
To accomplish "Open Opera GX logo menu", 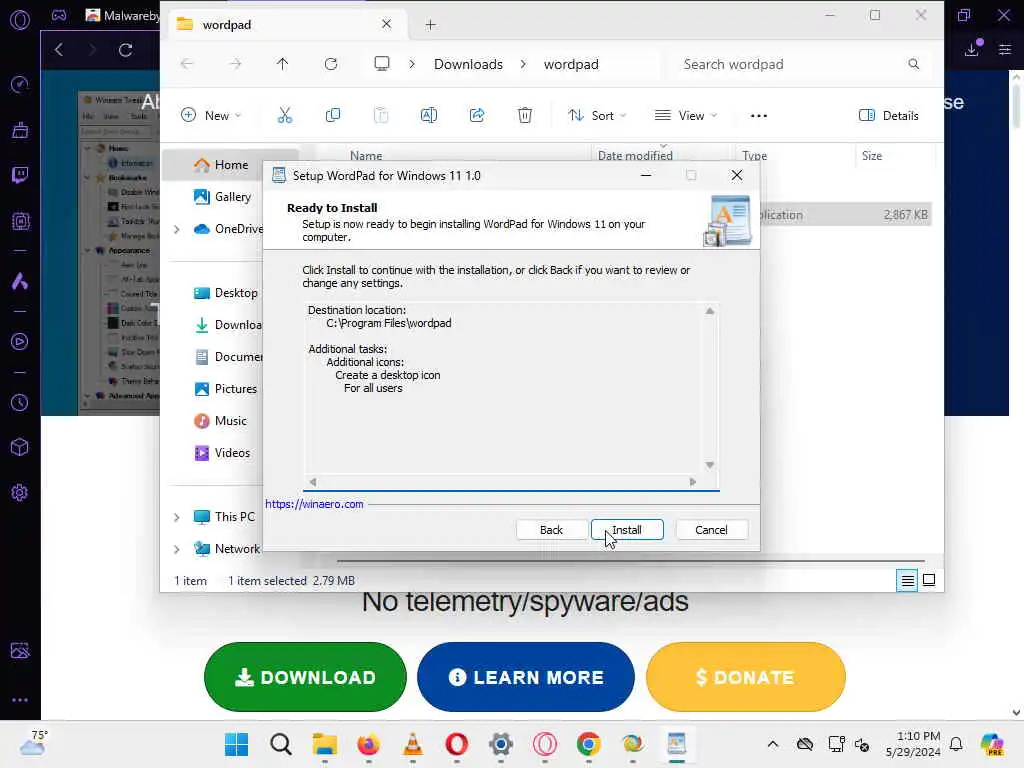I will tap(20, 20).
